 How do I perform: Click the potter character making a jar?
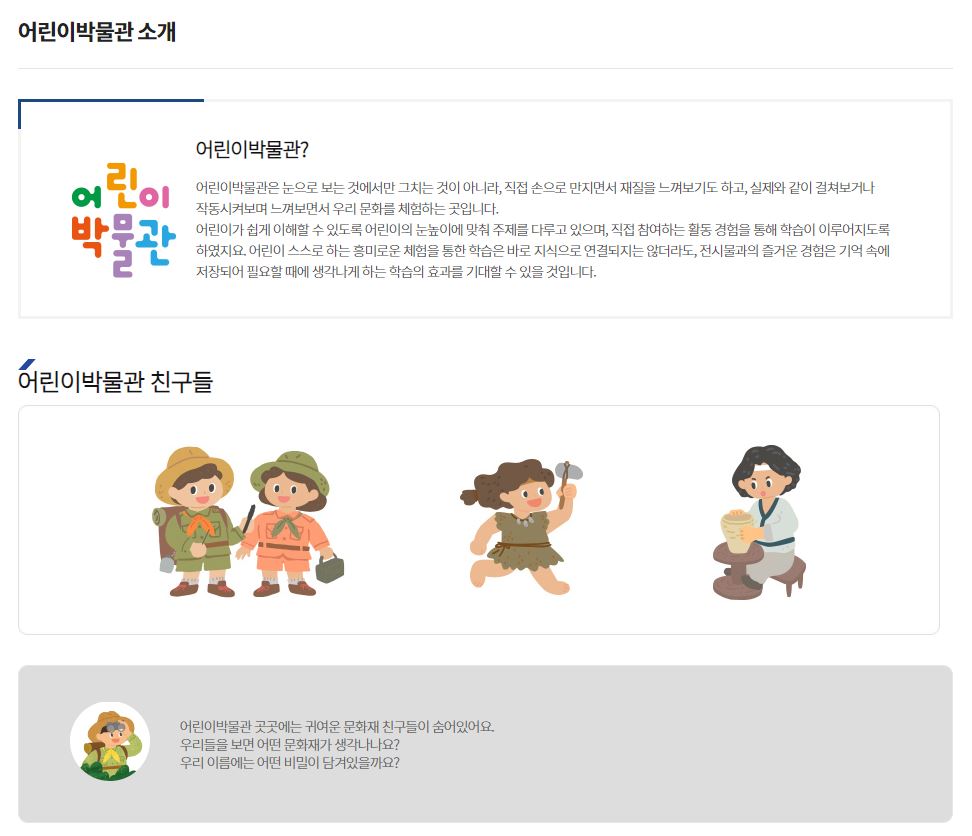click(x=759, y=522)
